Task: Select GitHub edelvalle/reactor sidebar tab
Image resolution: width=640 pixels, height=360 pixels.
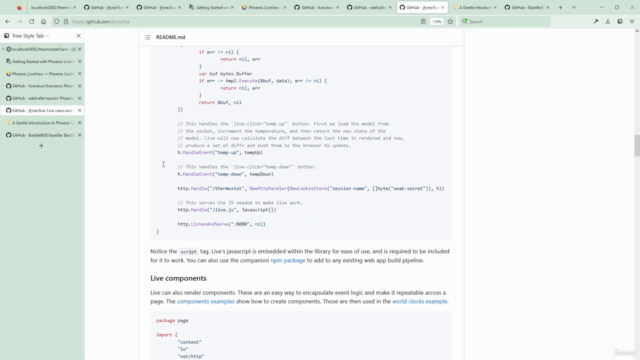Action: pos(41,98)
